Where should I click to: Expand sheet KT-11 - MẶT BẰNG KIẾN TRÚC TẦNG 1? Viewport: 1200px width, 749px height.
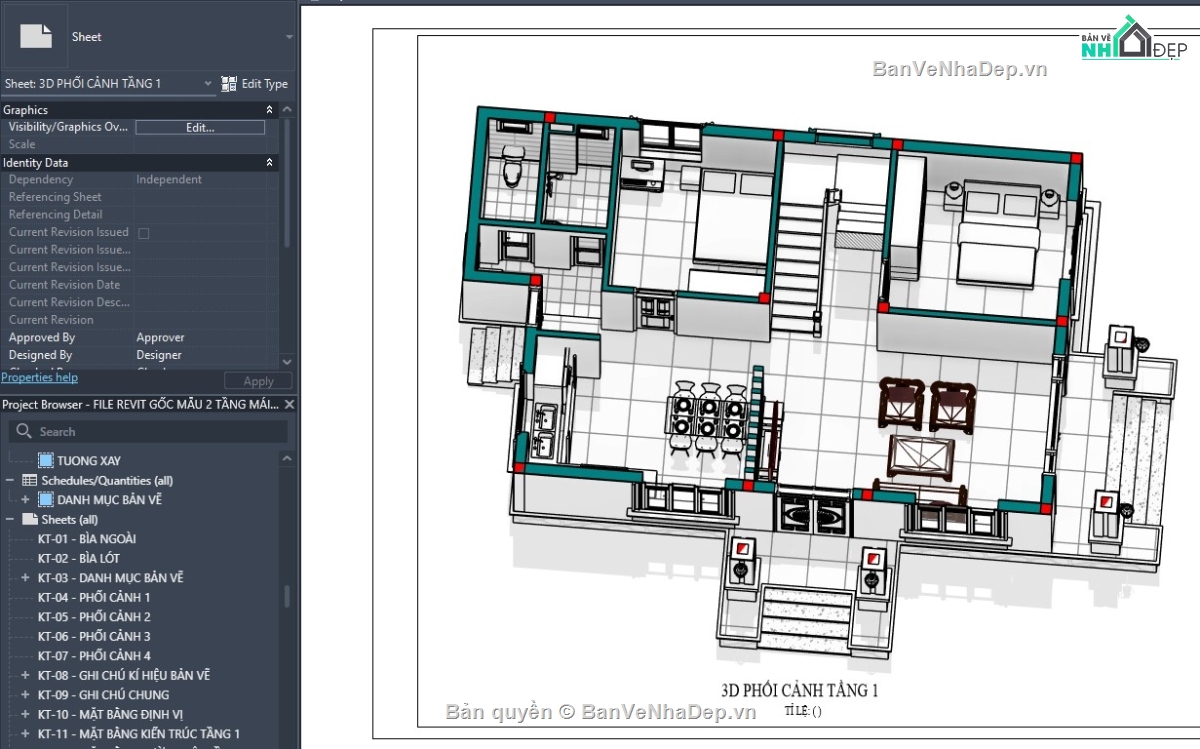click(25, 734)
